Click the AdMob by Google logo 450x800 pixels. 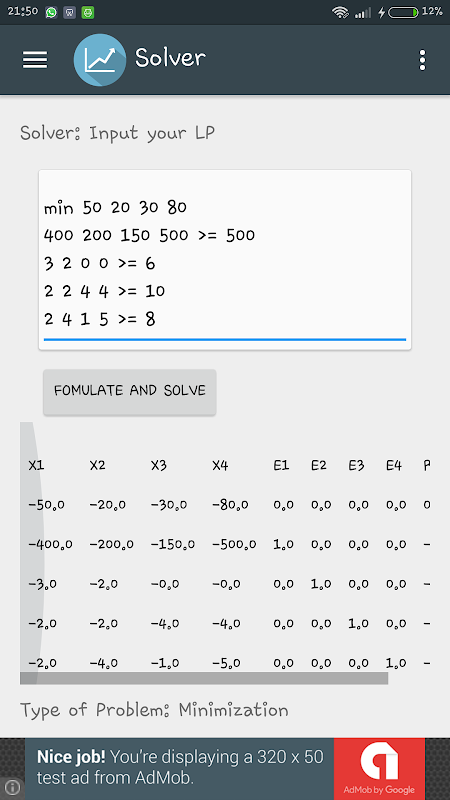click(x=379, y=768)
